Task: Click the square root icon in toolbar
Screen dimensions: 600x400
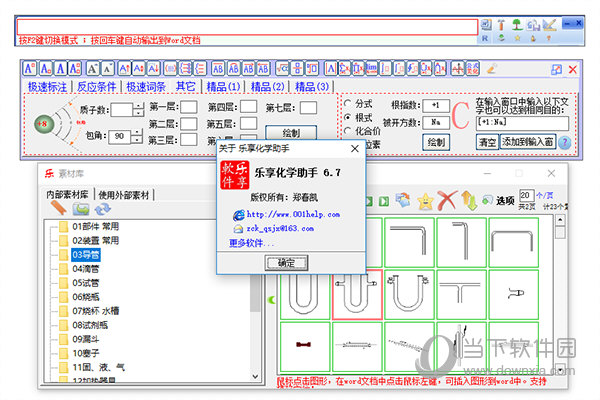Action: (x=283, y=69)
